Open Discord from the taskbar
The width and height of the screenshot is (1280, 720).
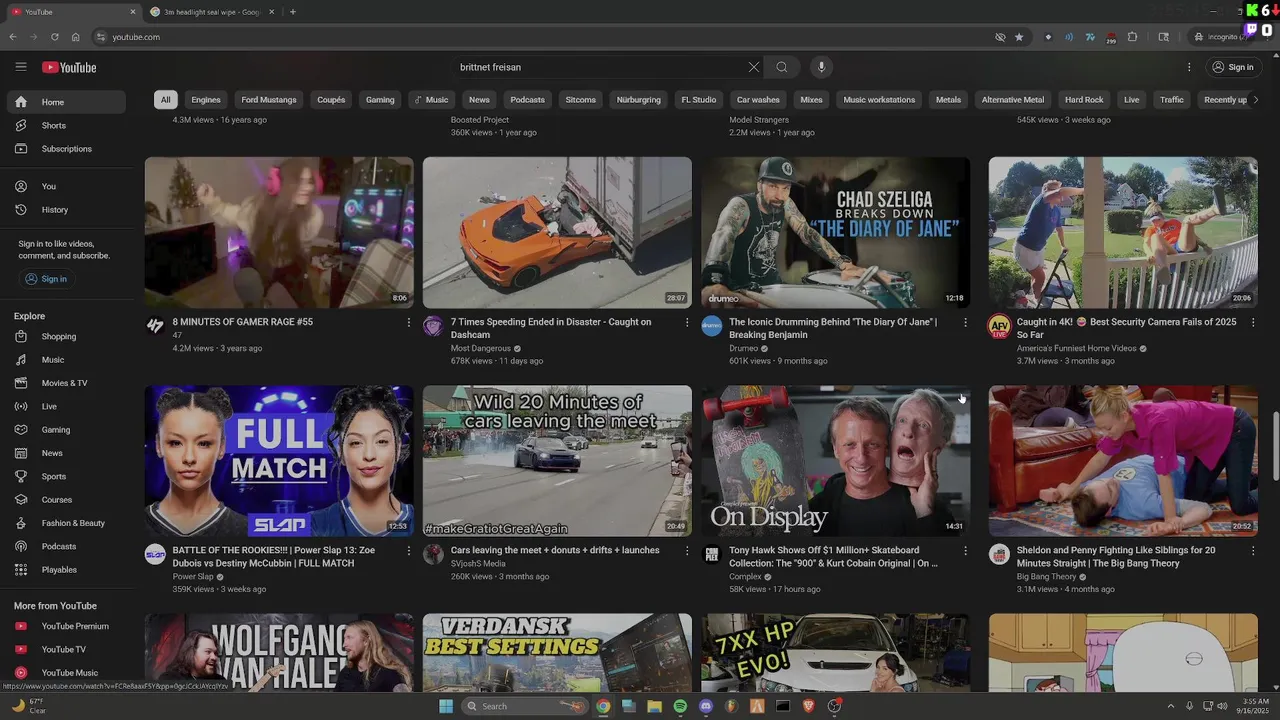(x=706, y=706)
